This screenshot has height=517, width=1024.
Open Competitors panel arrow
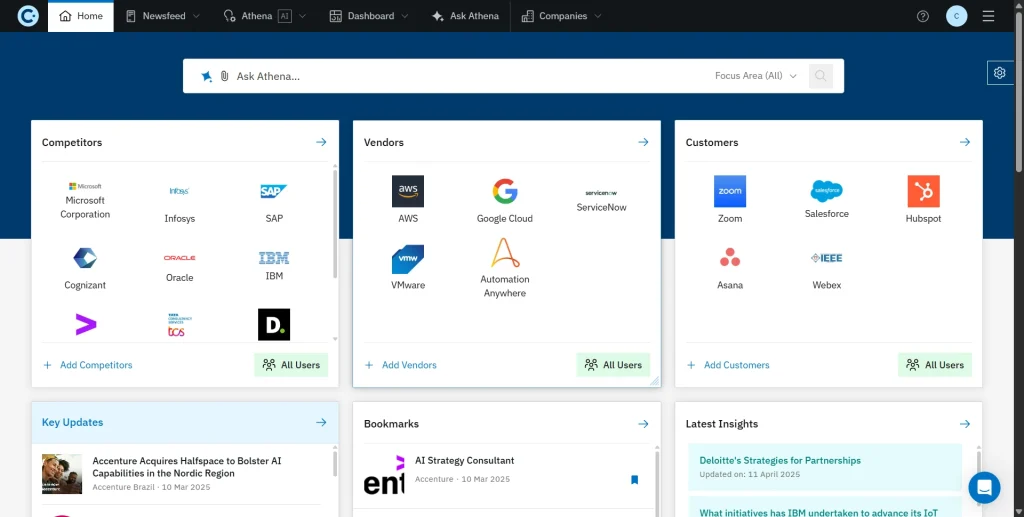click(321, 142)
